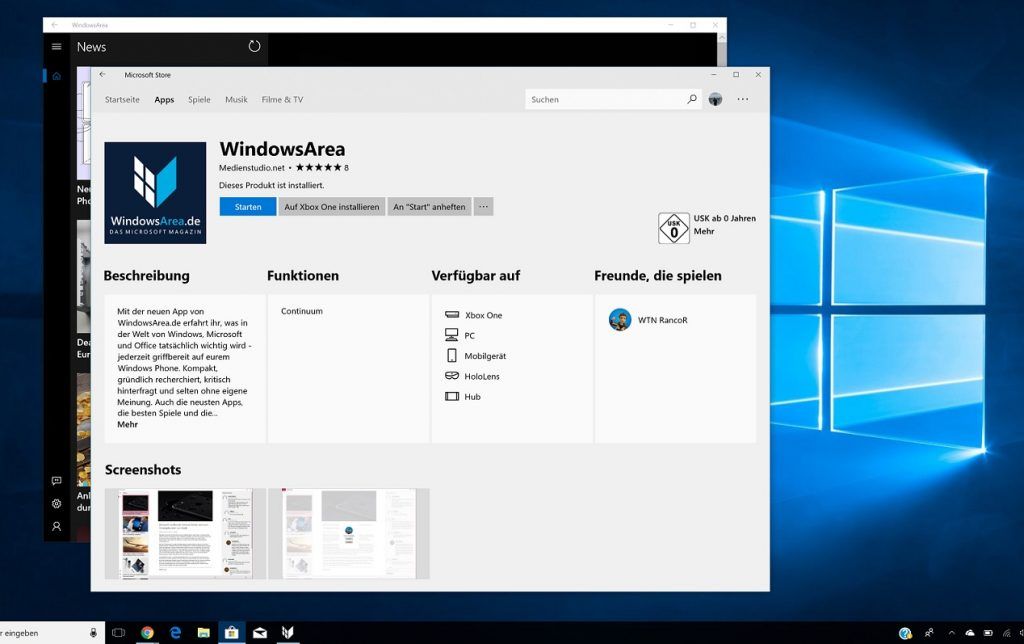Open settings gear in WindowsArea sidebar
Viewport: 1024px width, 644px height.
tap(57, 504)
